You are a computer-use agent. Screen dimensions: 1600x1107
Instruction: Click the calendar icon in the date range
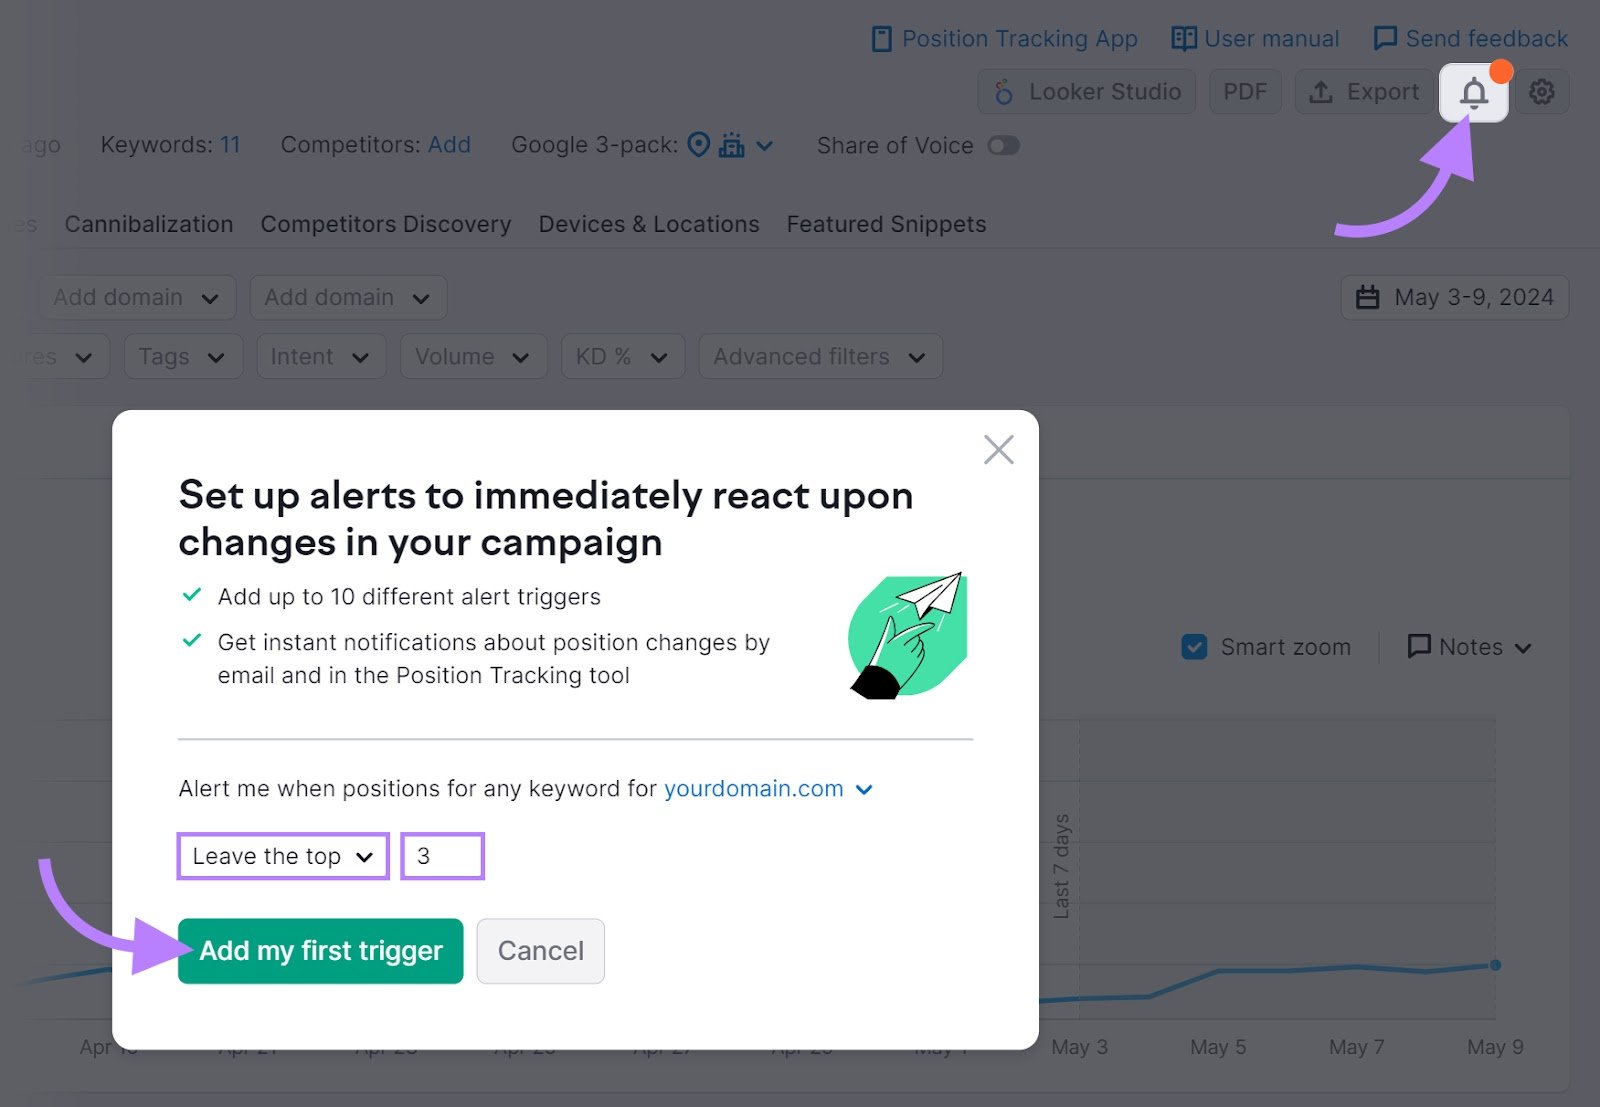pos(1366,297)
